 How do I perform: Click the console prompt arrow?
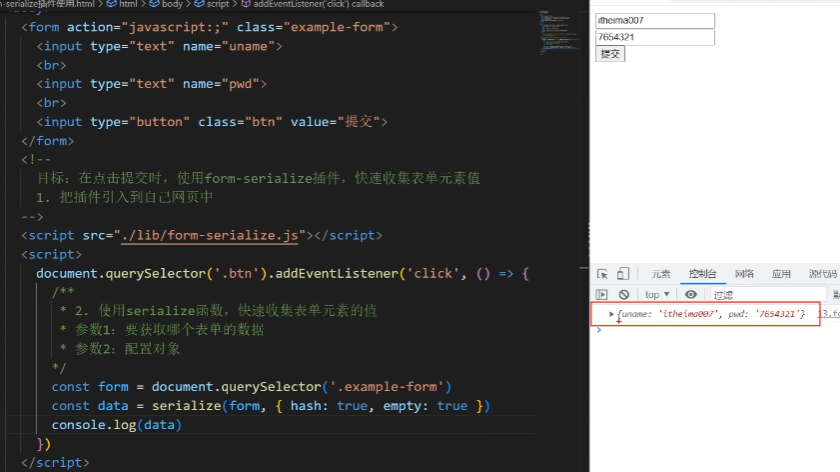click(x=599, y=330)
